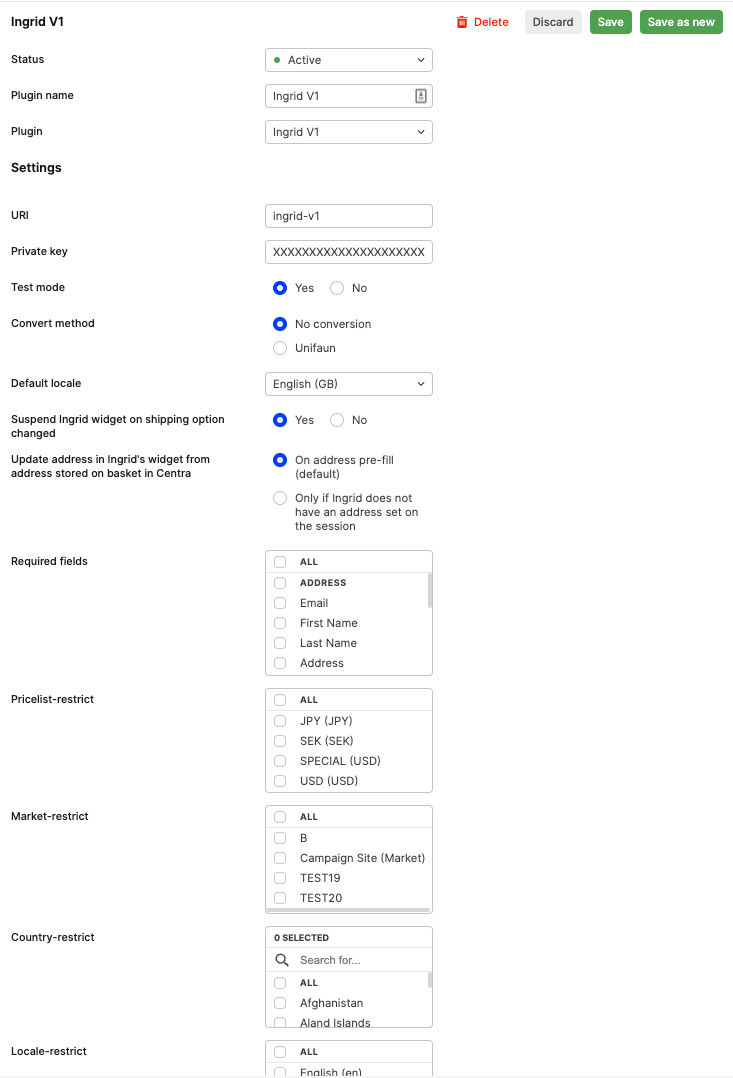
Task: Check the Email required field
Action: 280,603
